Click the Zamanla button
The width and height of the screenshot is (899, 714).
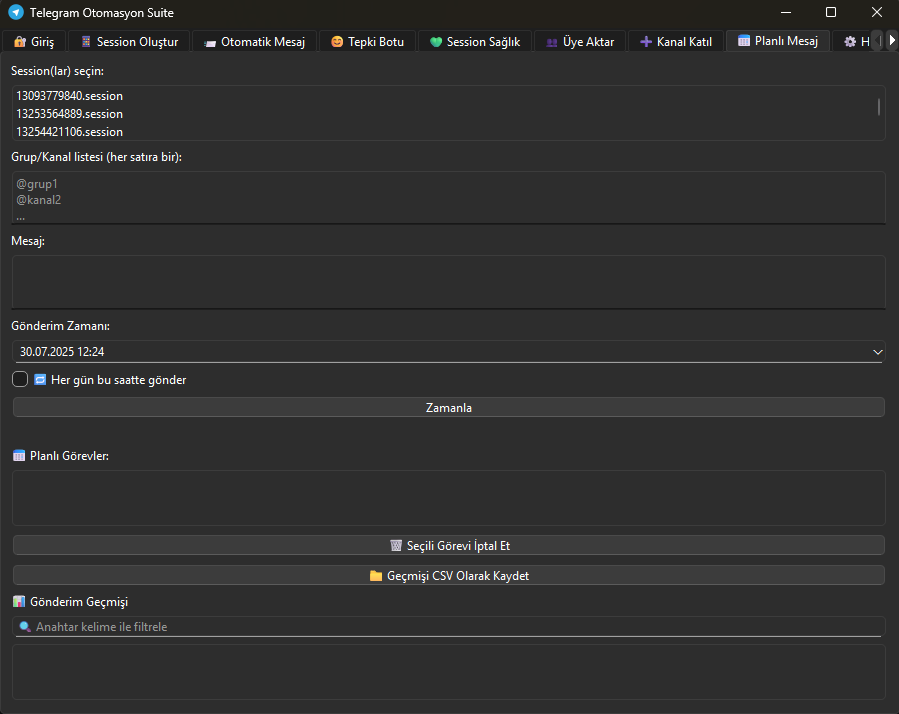[x=448, y=407]
